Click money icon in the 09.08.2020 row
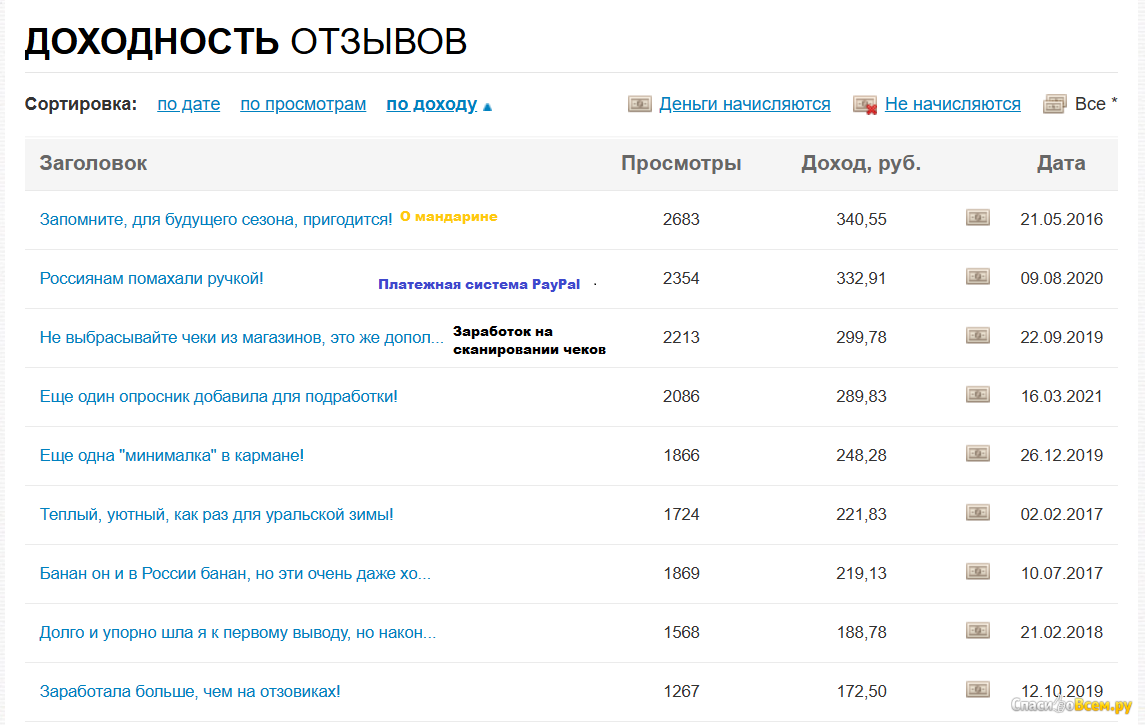 (977, 277)
